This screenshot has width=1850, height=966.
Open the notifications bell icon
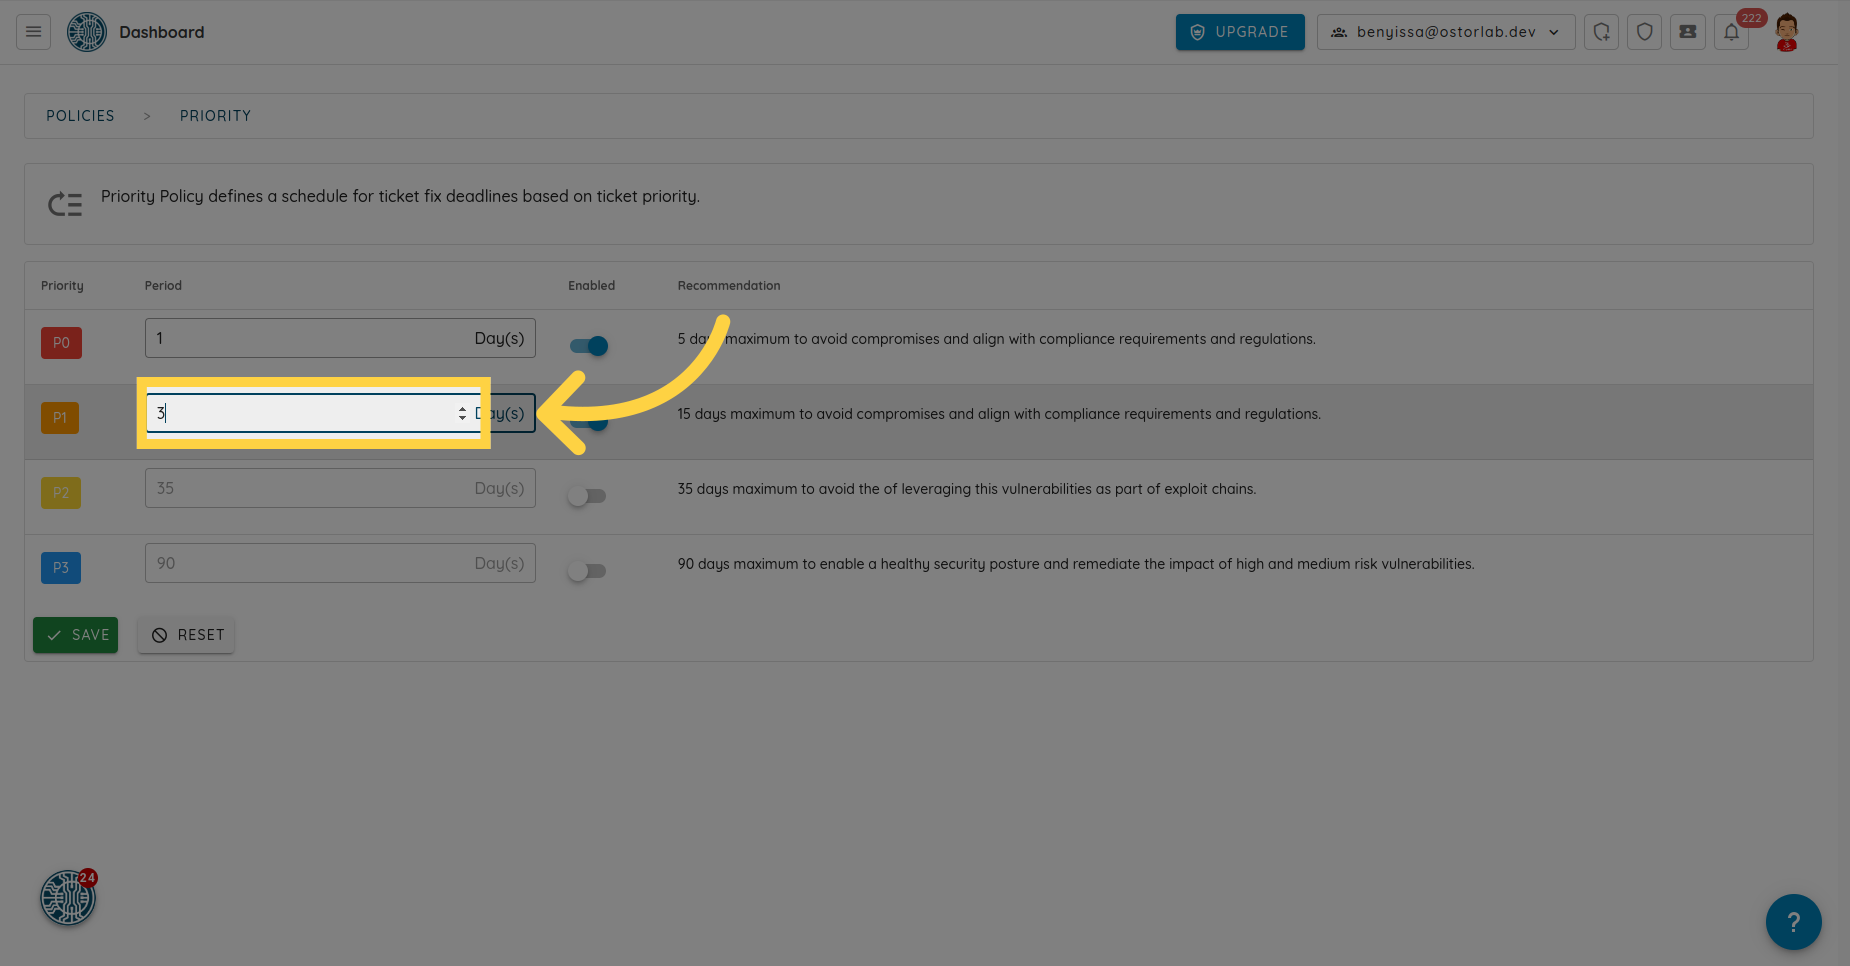click(x=1731, y=32)
